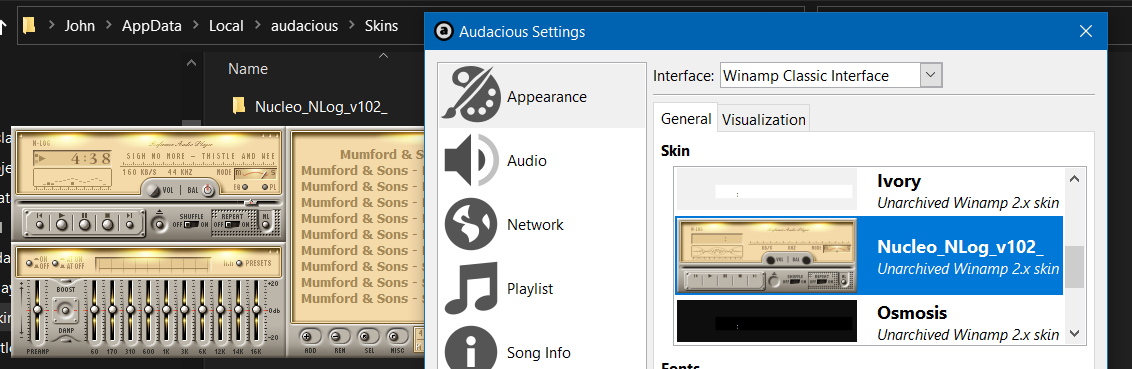Viewport: 1132px width, 369px height.
Task: Click sort chevron above Name column
Action: (383, 55)
